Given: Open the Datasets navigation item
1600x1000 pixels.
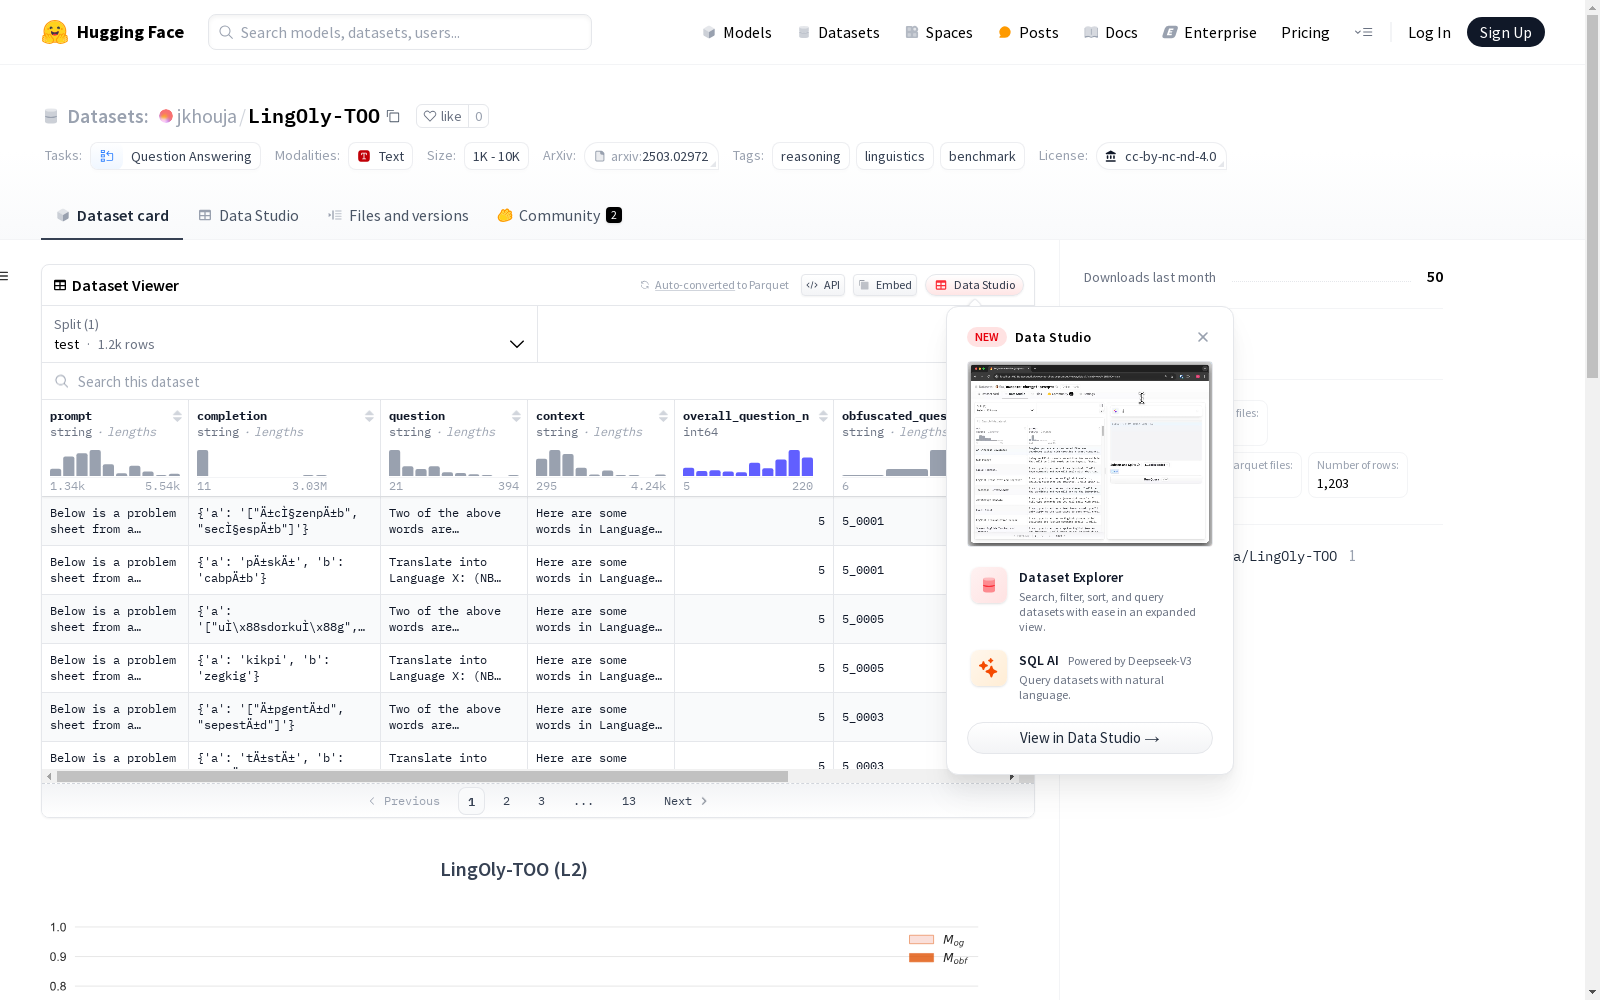Looking at the screenshot, I should coord(838,32).
